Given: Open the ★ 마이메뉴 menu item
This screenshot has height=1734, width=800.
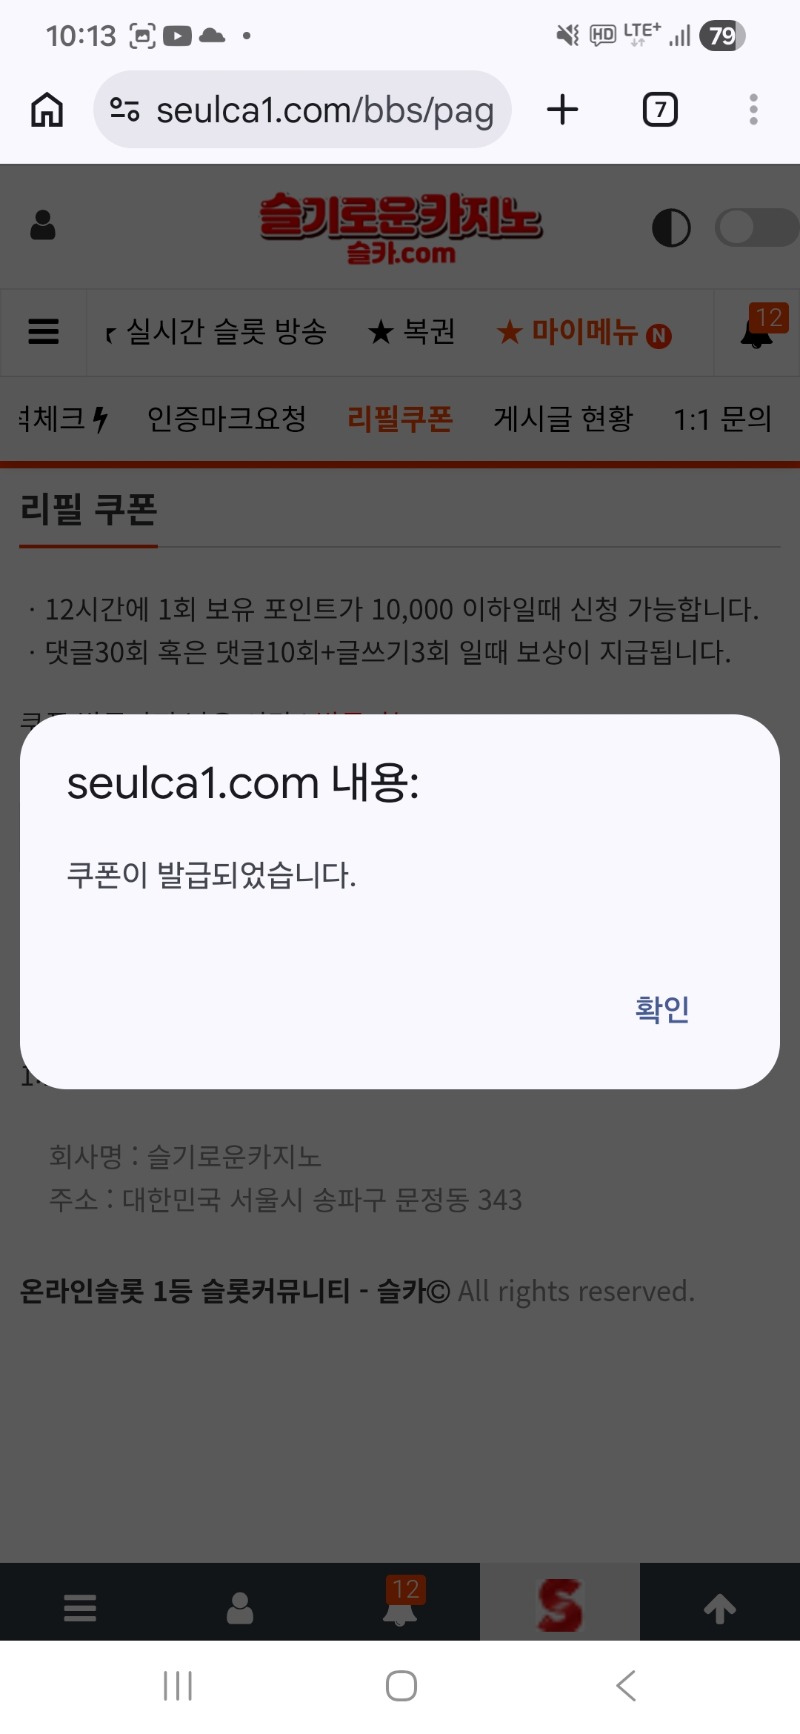Looking at the screenshot, I should (583, 331).
